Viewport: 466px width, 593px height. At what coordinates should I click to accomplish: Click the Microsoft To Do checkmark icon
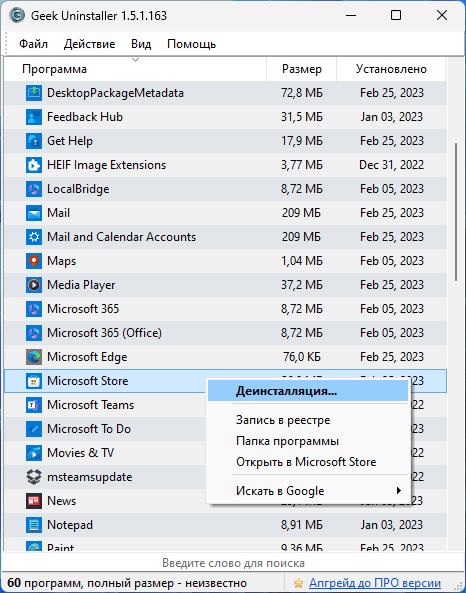[34, 429]
